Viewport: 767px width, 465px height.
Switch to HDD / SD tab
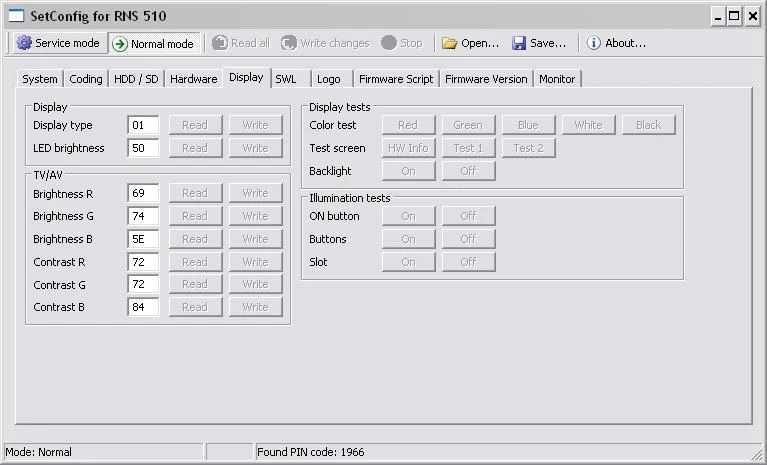(136, 79)
